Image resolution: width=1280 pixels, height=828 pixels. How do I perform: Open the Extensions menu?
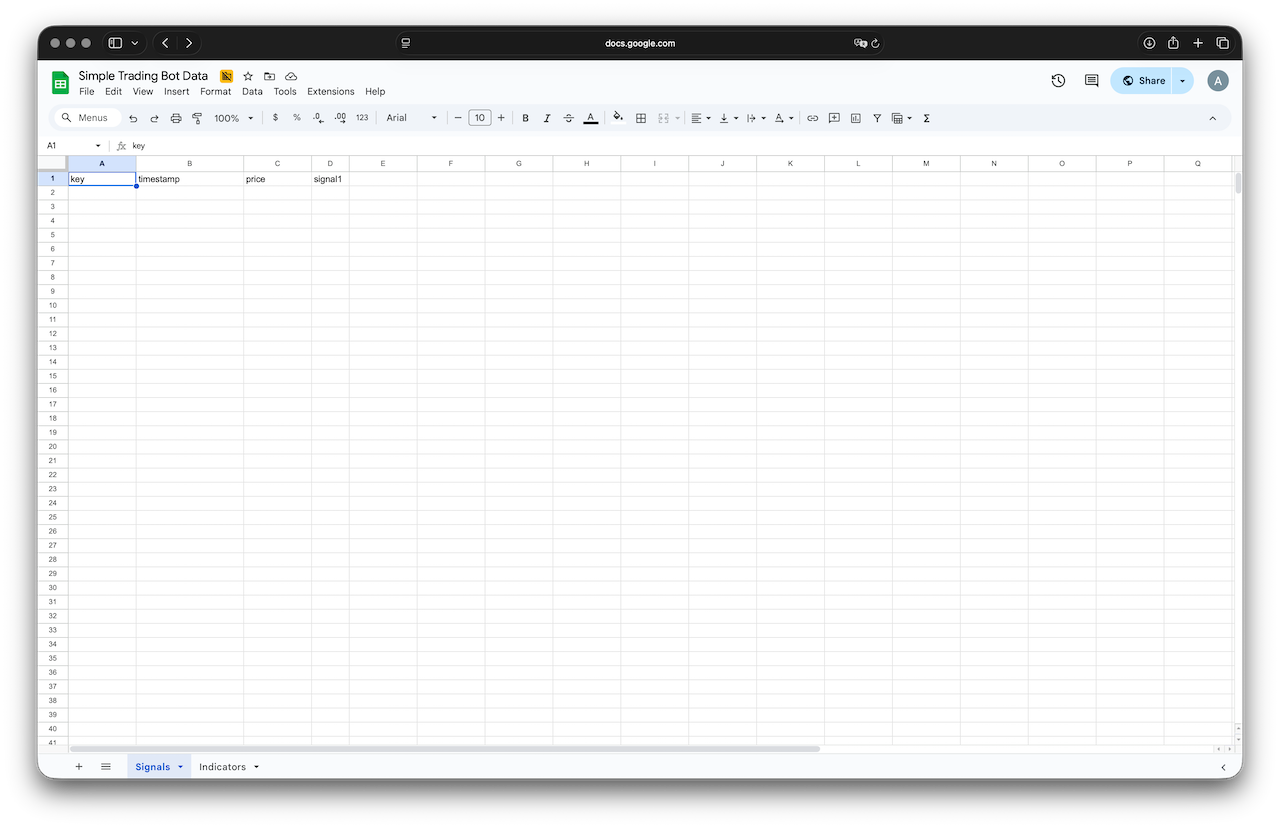coord(330,91)
